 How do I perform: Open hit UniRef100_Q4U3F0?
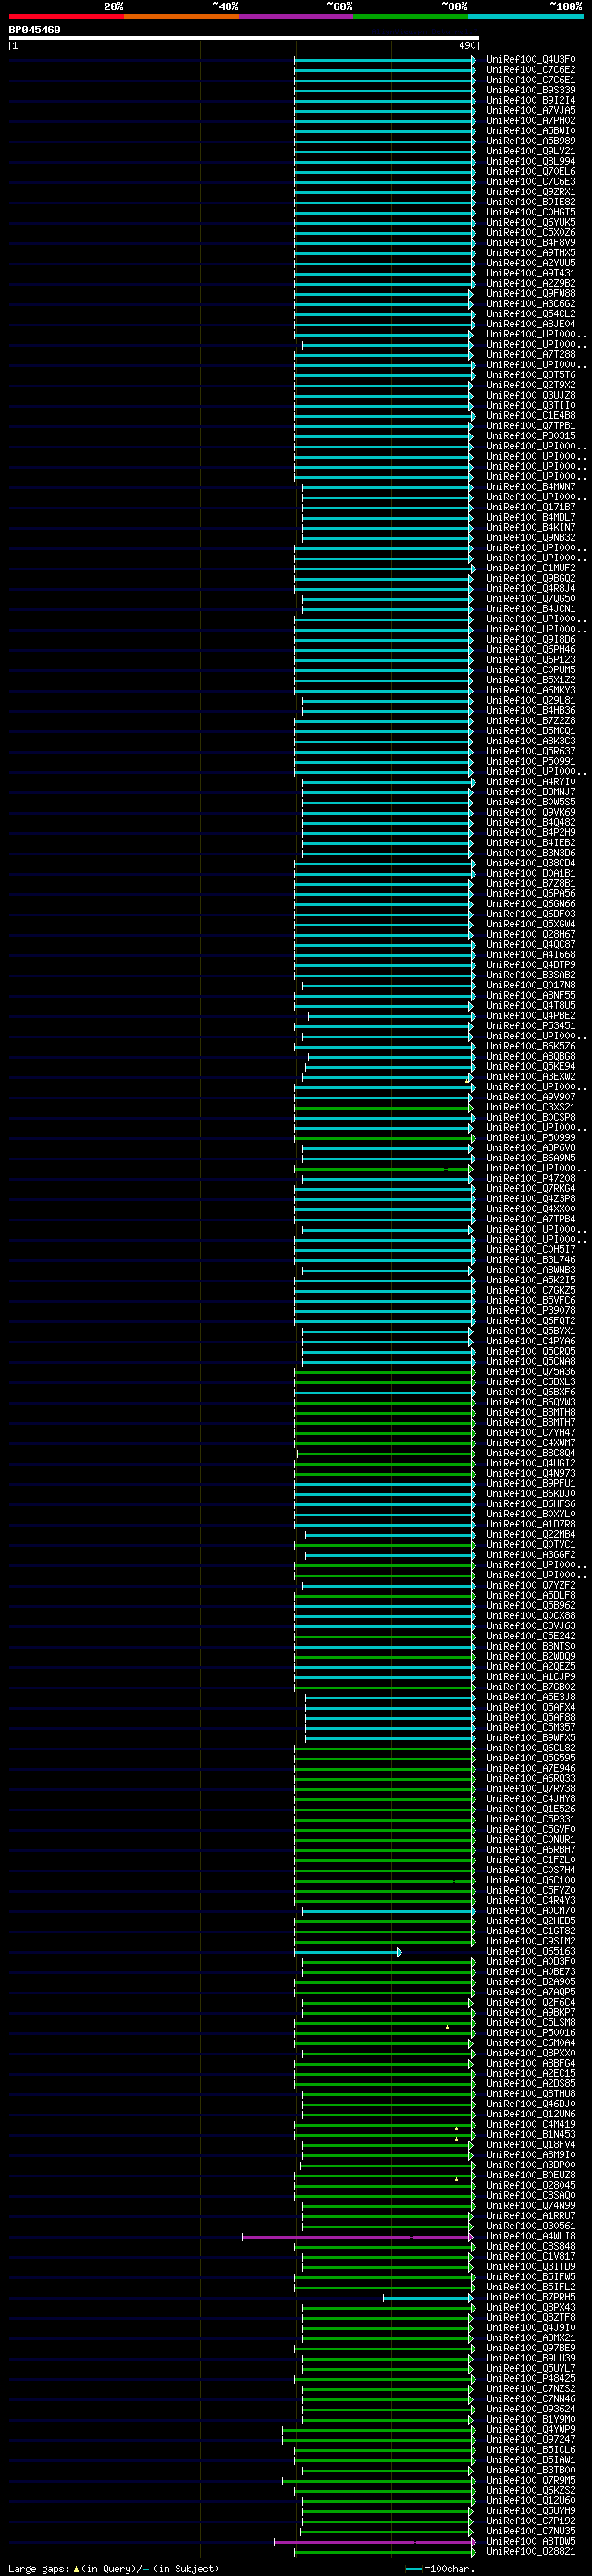531,60
